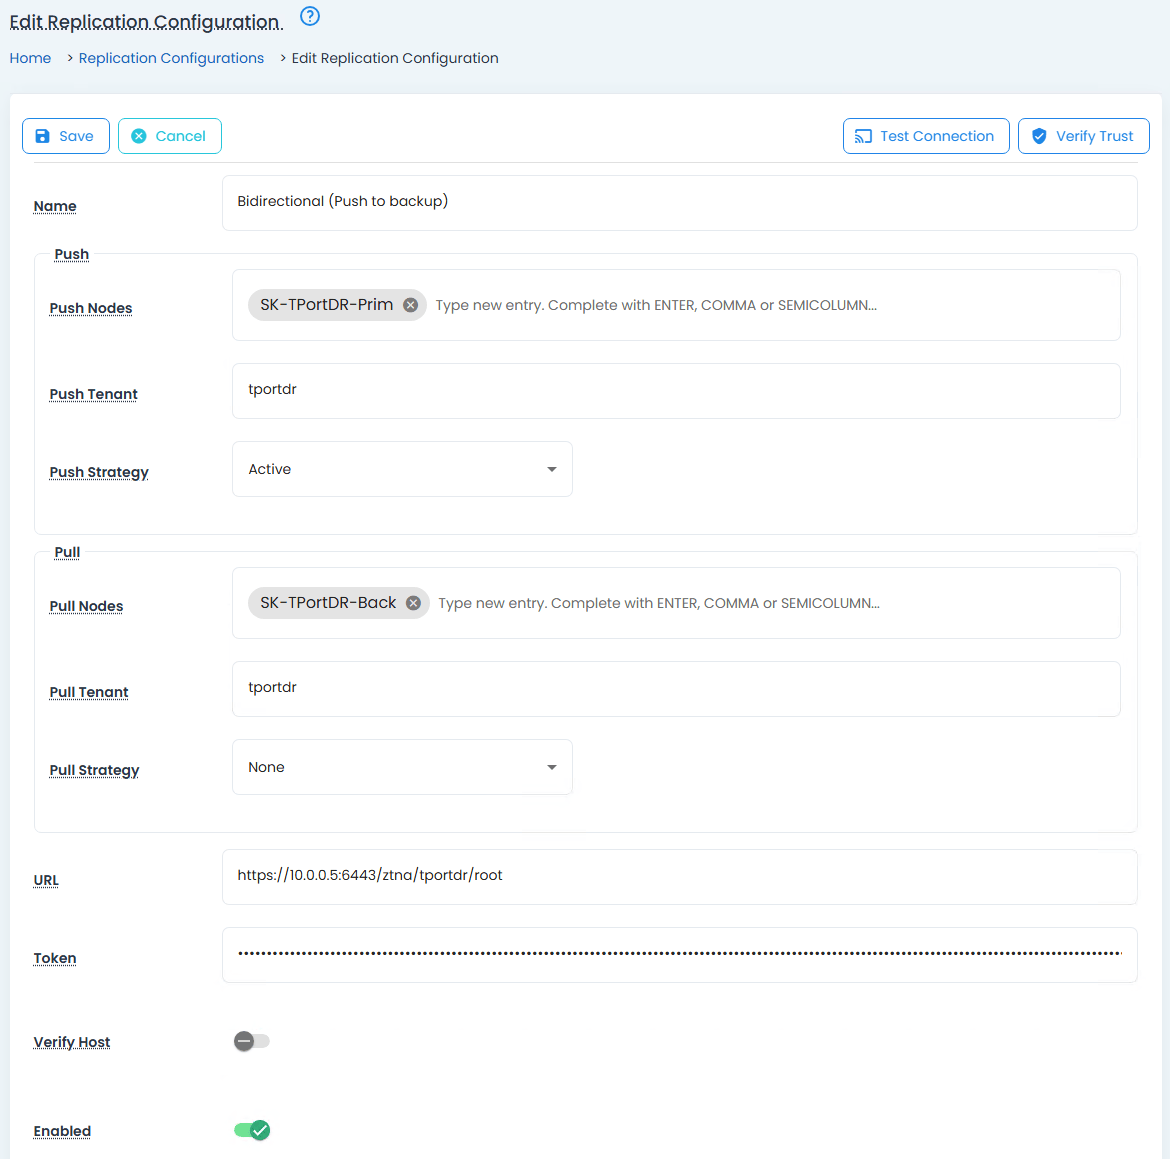Click the Push Nodes label
The image size is (1170, 1159).
tap(91, 308)
